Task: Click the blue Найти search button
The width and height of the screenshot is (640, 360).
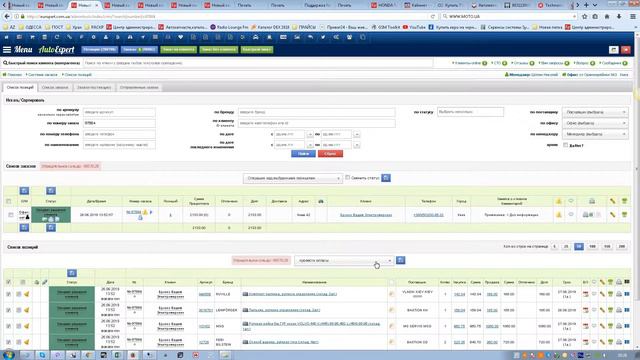Action: tap(303, 153)
